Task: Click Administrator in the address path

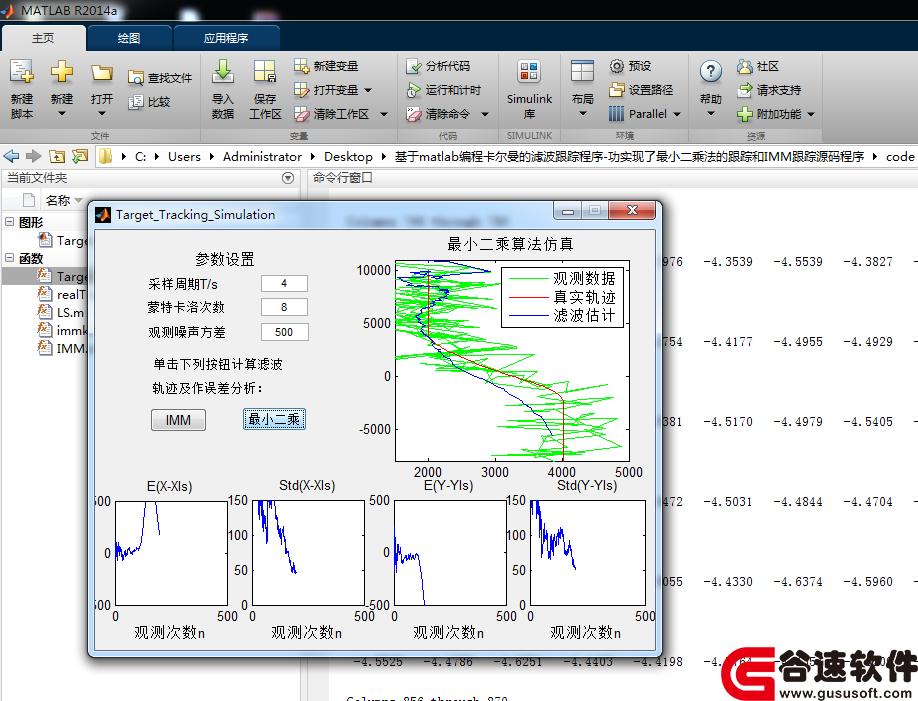Action: point(262,157)
